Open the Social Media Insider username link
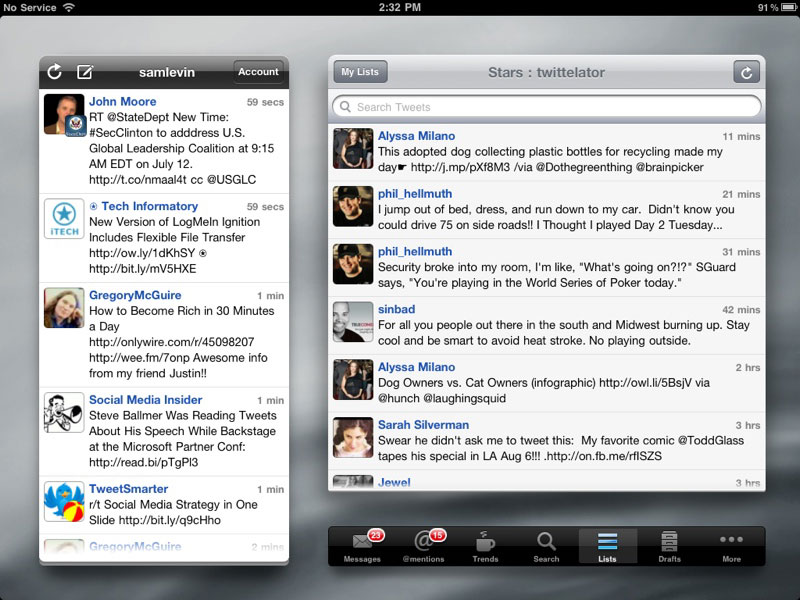Viewport: 800px width, 600px height. pyautogui.click(x=145, y=399)
